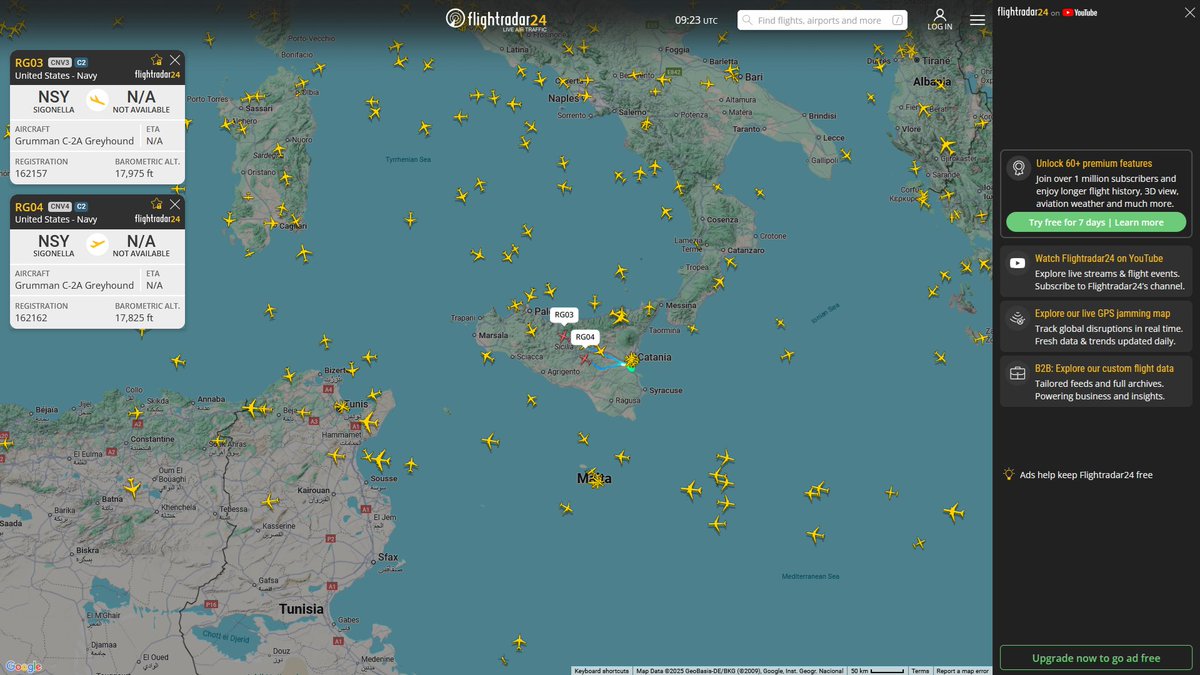Open the B2B custom flight data card
Viewport: 1200px width, 675px height.
[x=1096, y=382]
